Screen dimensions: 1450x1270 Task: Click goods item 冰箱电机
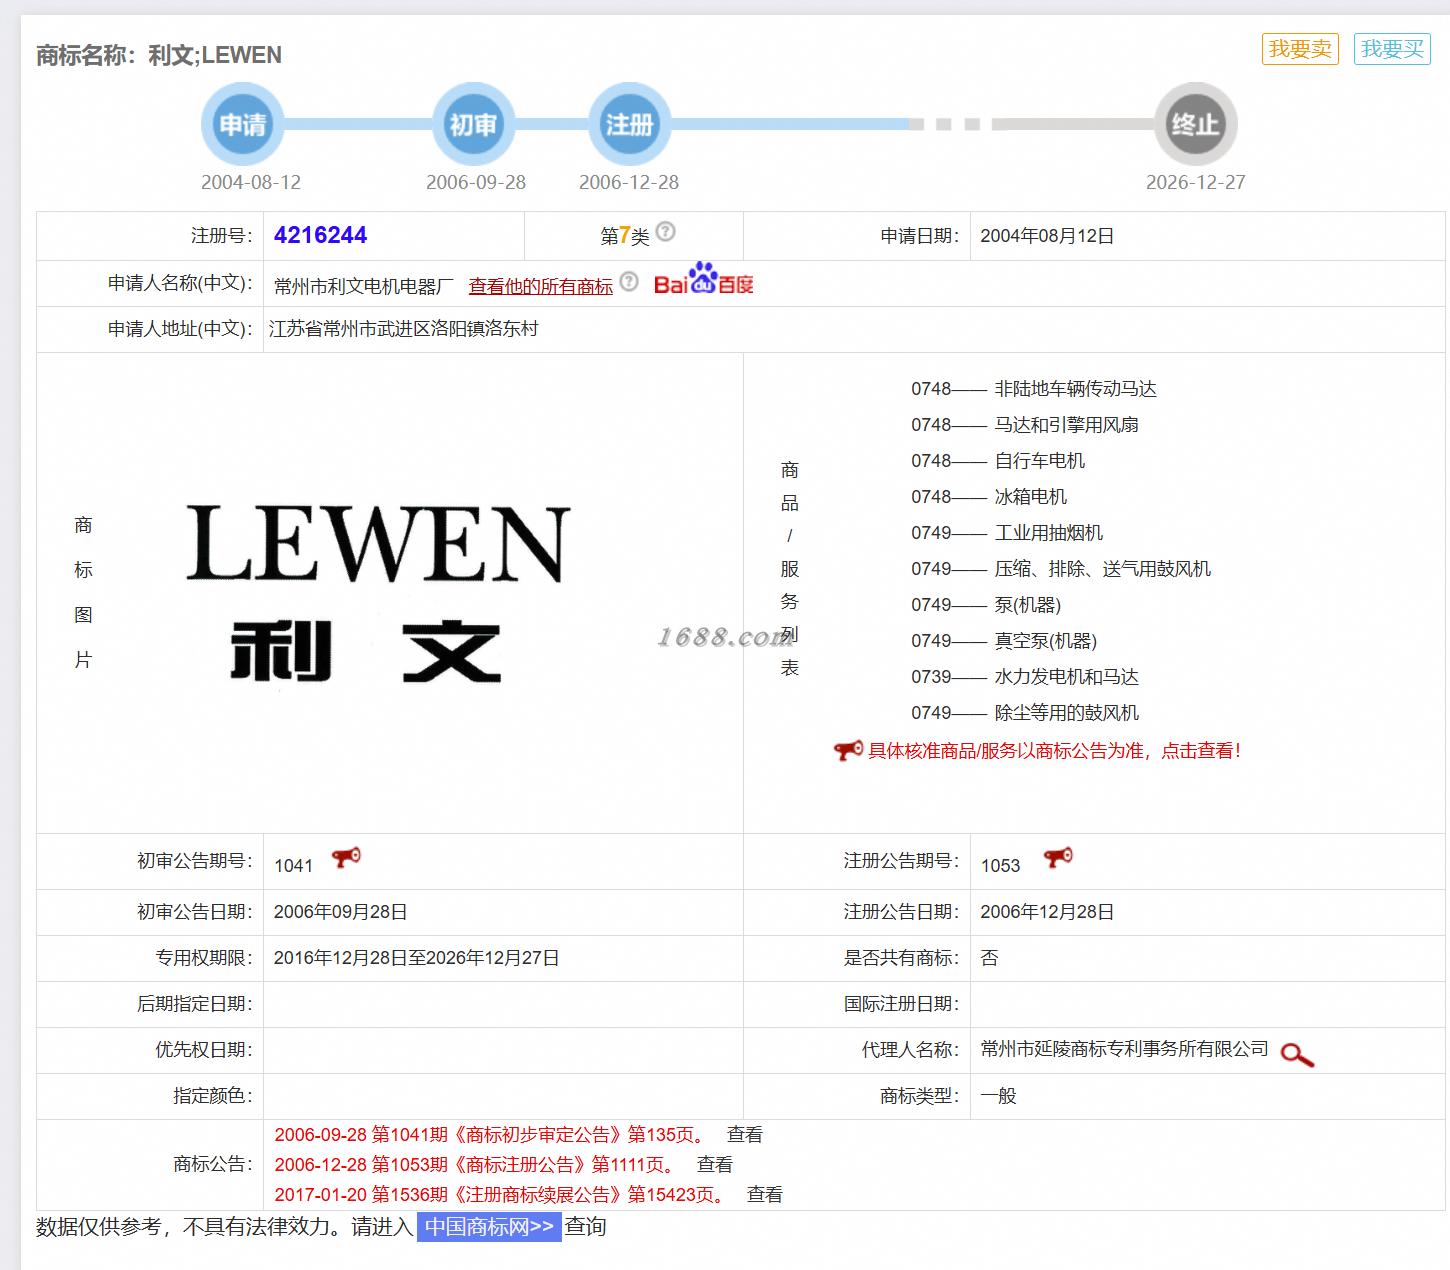[1031, 497]
